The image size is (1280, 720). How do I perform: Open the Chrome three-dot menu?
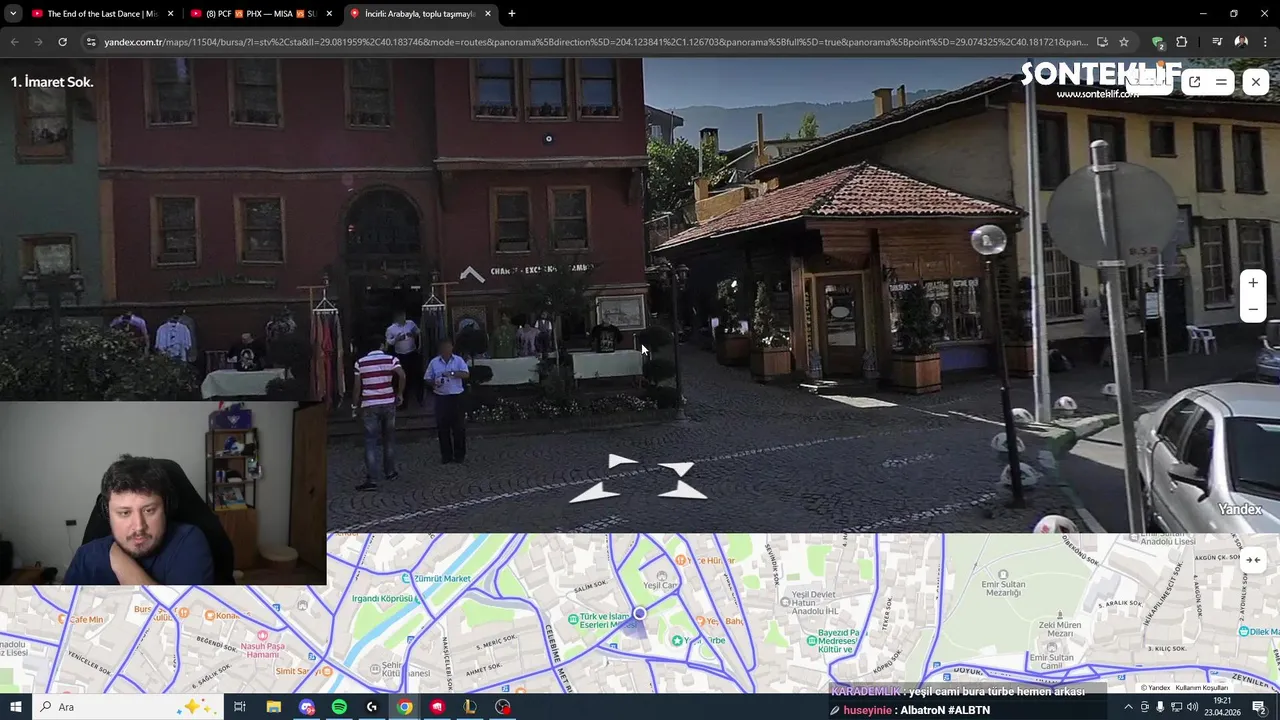(1264, 42)
